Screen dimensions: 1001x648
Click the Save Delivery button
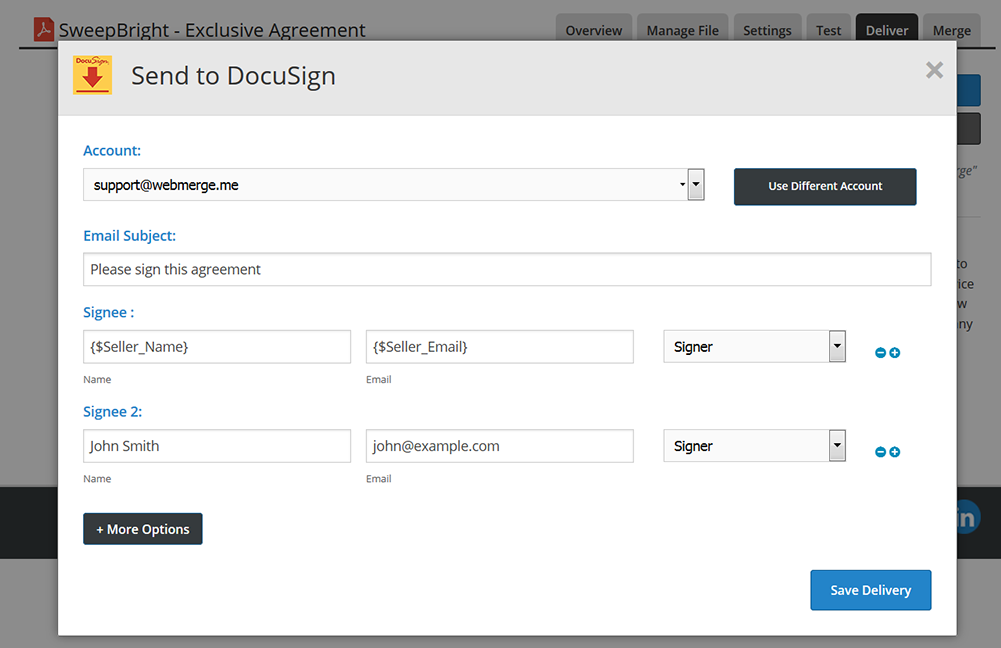pos(870,590)
